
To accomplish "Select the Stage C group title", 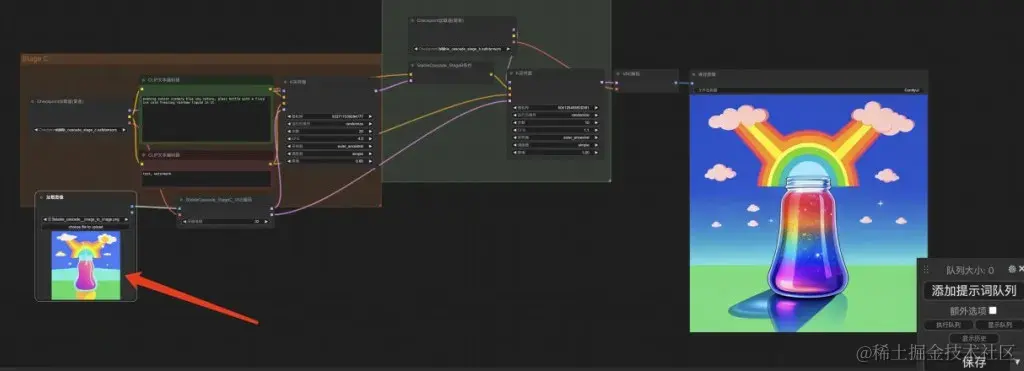I will pos(35,59).
